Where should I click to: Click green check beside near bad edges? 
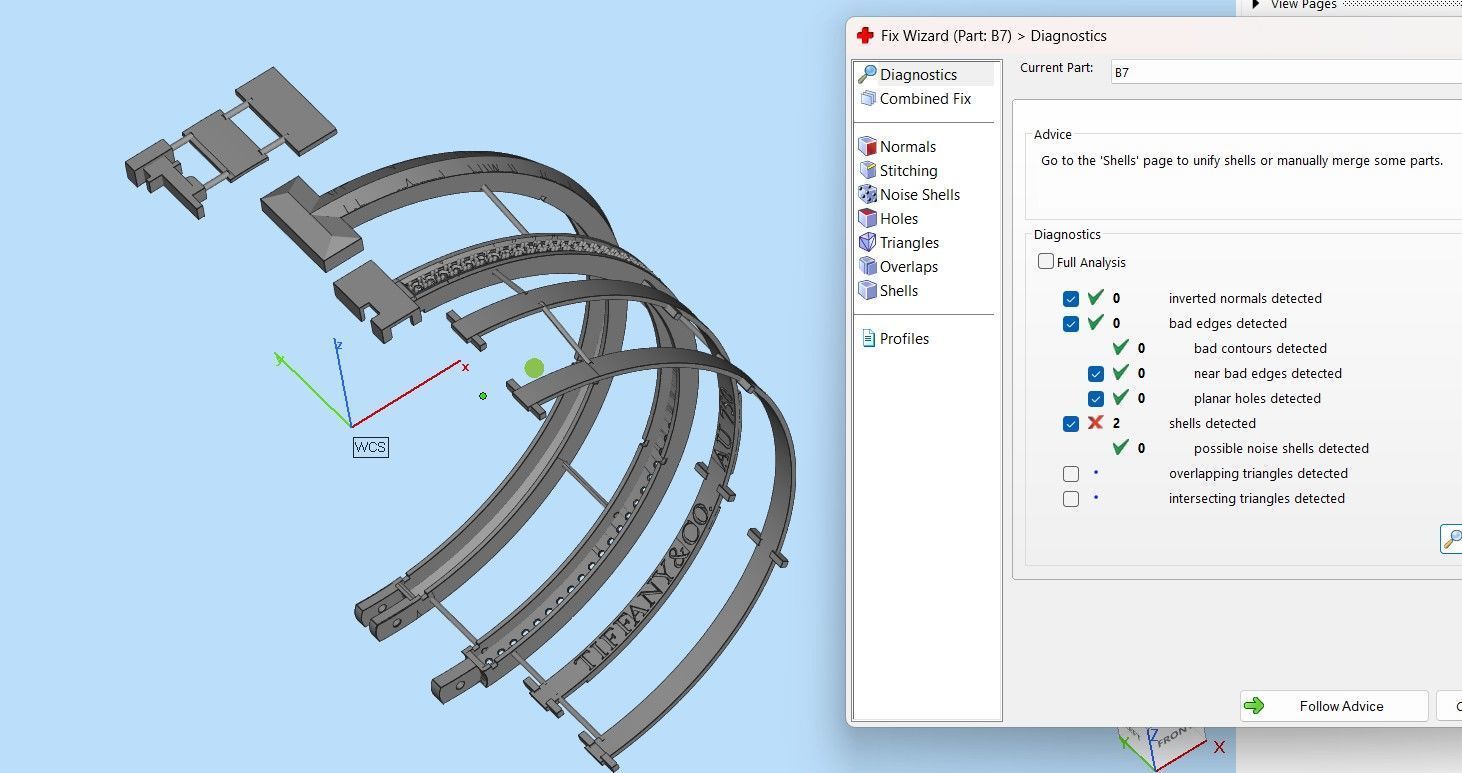(1120, 372)
